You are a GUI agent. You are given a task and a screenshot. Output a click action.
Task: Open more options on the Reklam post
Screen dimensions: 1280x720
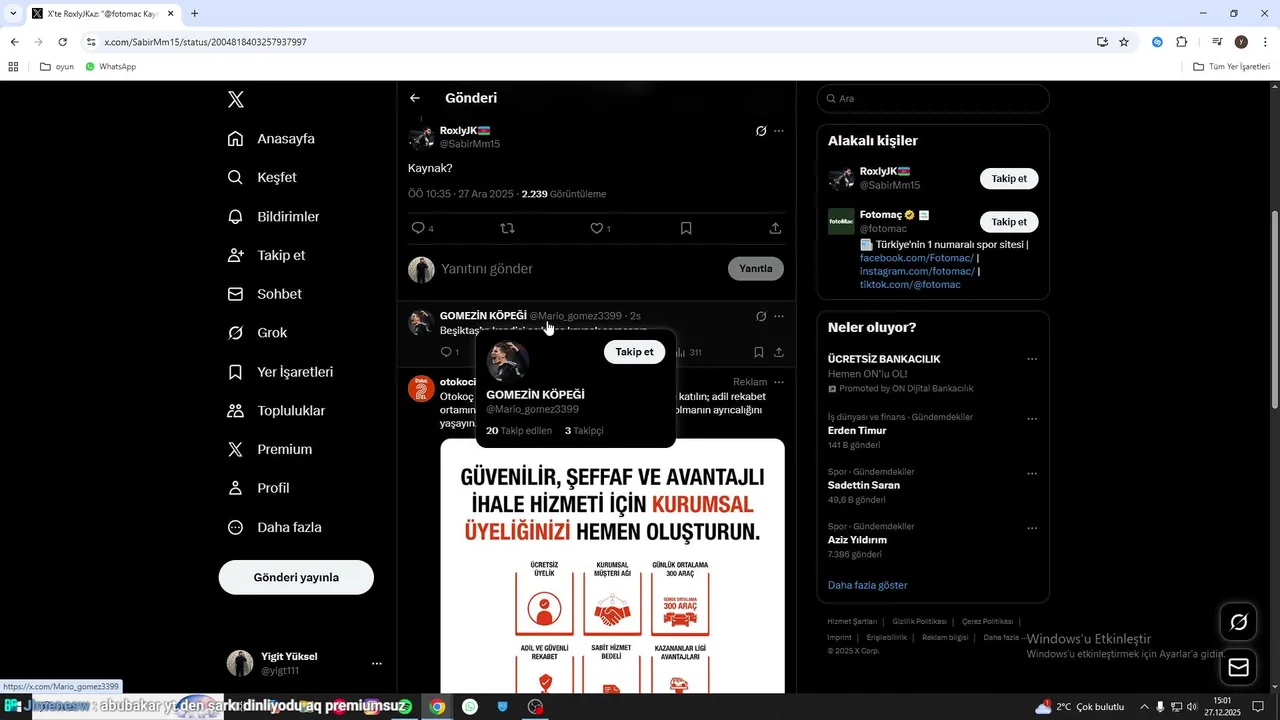pyautogui.click(x=779, y=382)
